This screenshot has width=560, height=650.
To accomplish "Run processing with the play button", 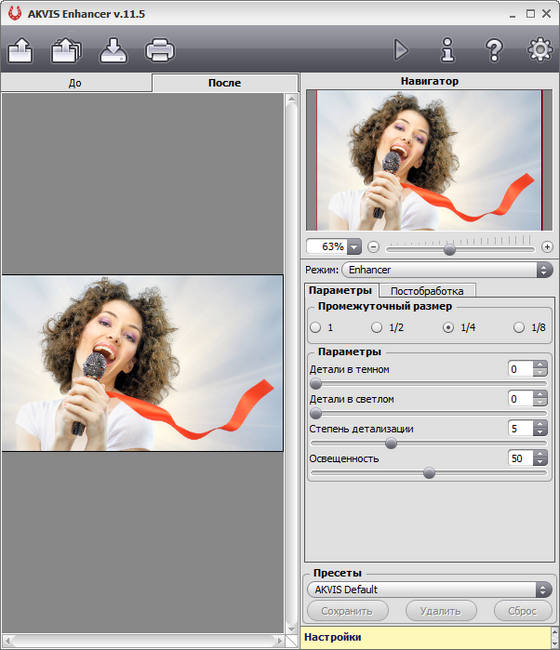I will point(400,50).
